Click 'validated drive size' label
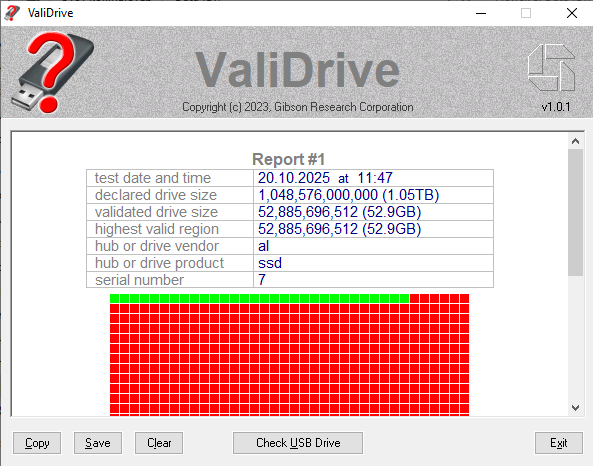The image size is (593, 466). click(x=156, y=212)
